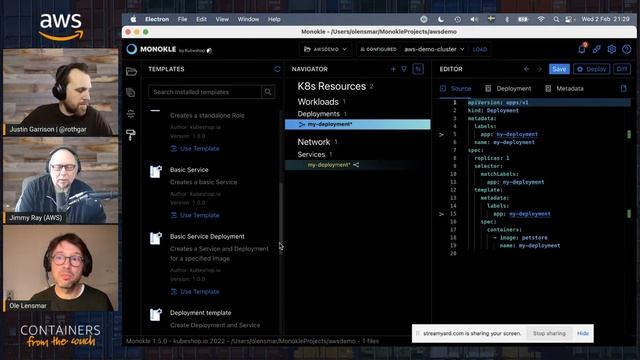Viewport: 640px width, 360px height.
Task: Open the Edit menu
Action: [201, 19]
